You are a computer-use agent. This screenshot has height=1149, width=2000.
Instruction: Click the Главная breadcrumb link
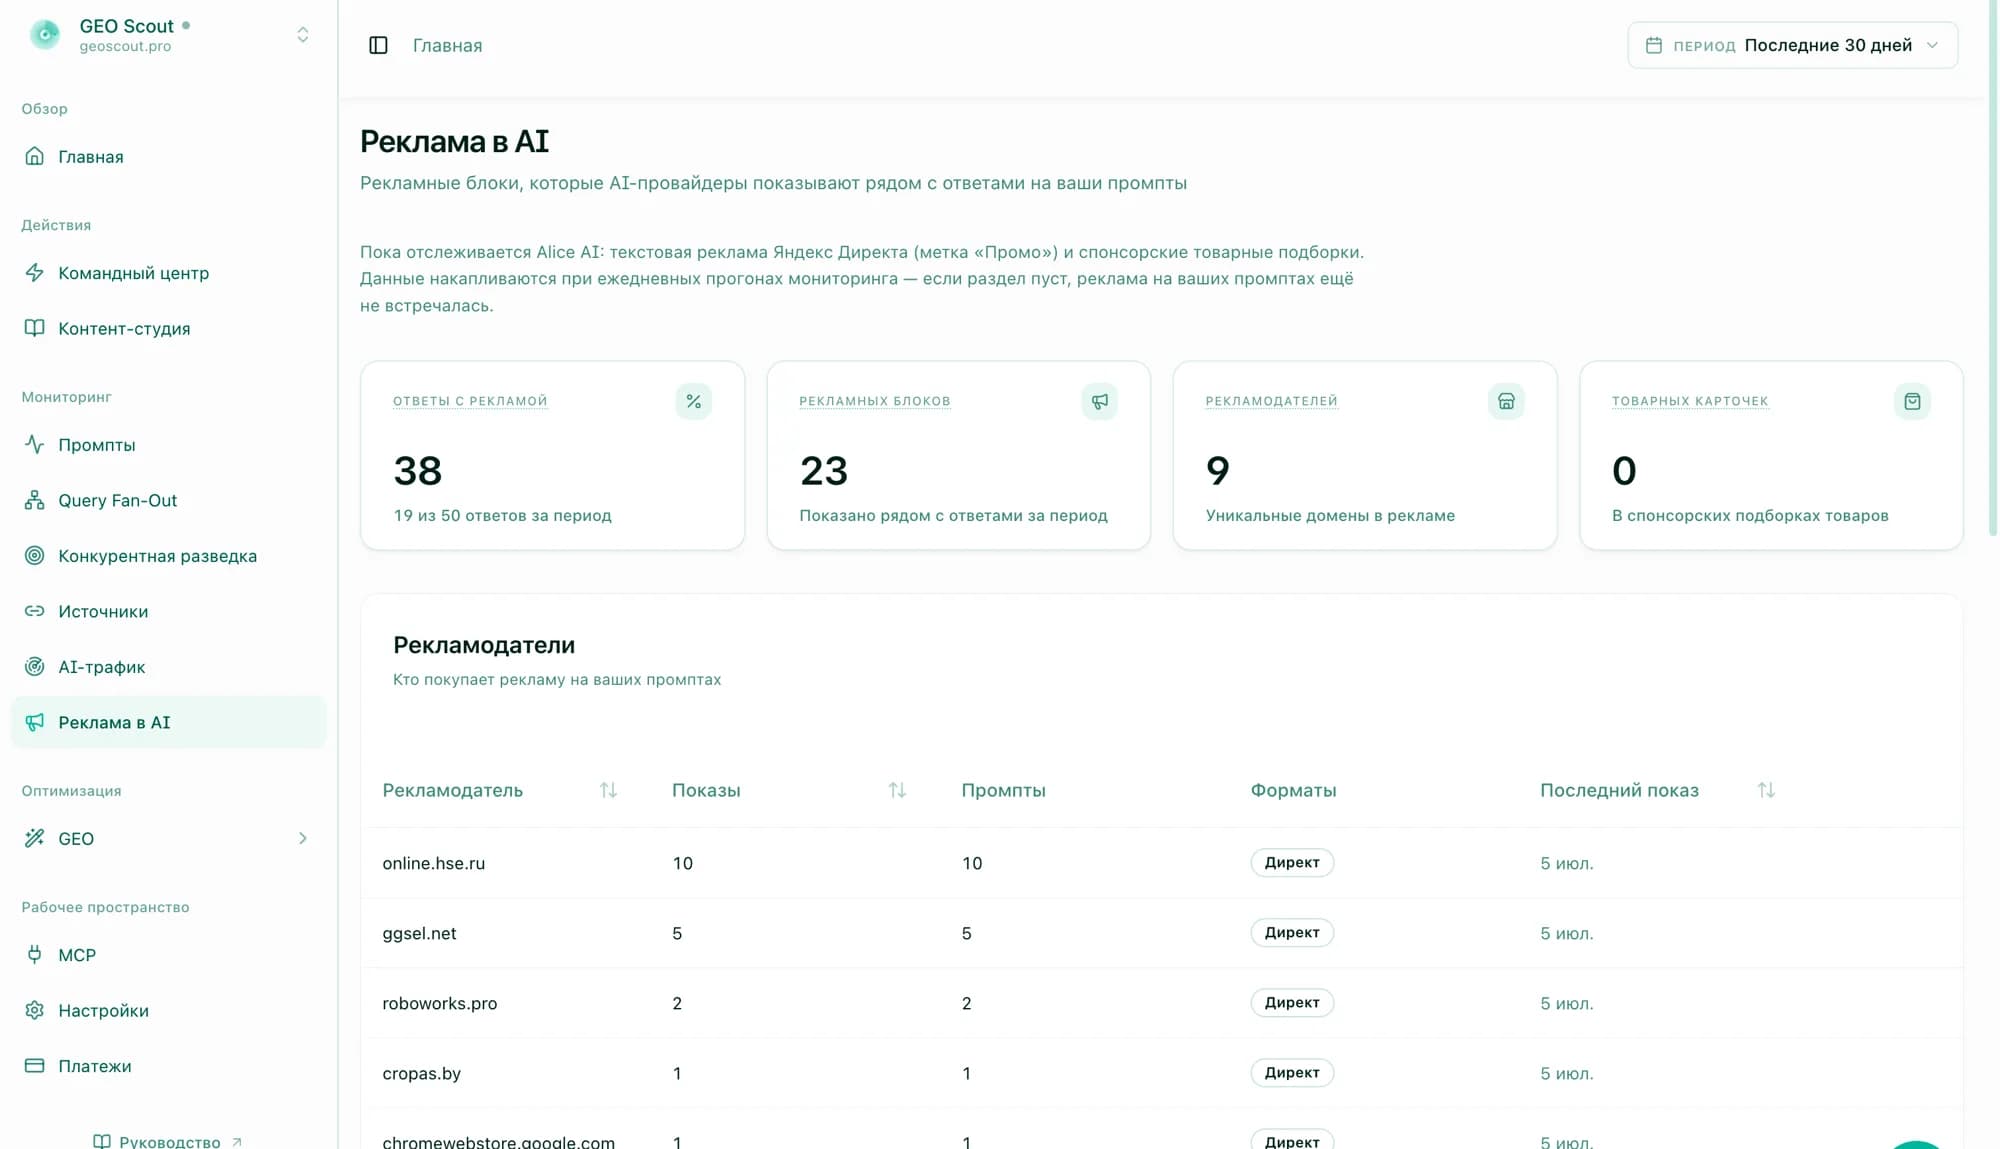pos(447,45)
